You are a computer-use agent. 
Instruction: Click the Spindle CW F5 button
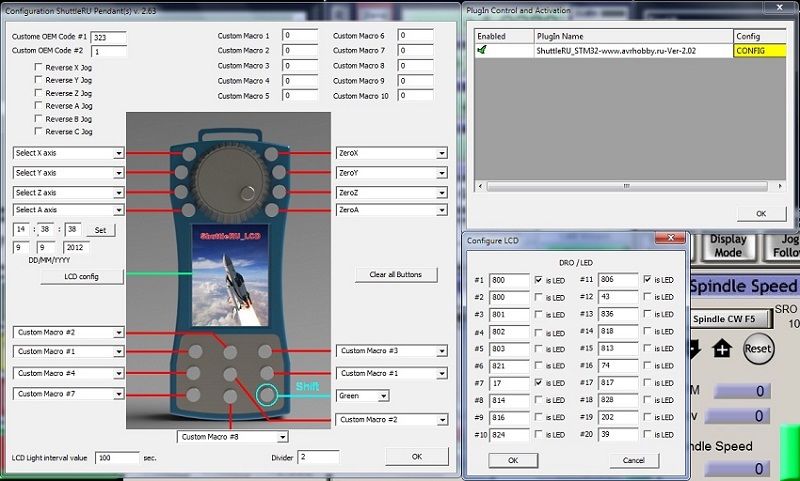pyautogui.click(x=731, y=319)
